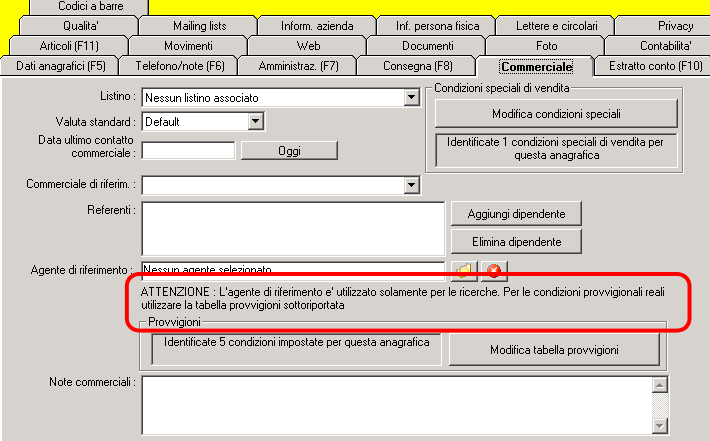This screenshot has height=441, width=710.
Task: Click the Referenti list box
Action: pos(293,229)
